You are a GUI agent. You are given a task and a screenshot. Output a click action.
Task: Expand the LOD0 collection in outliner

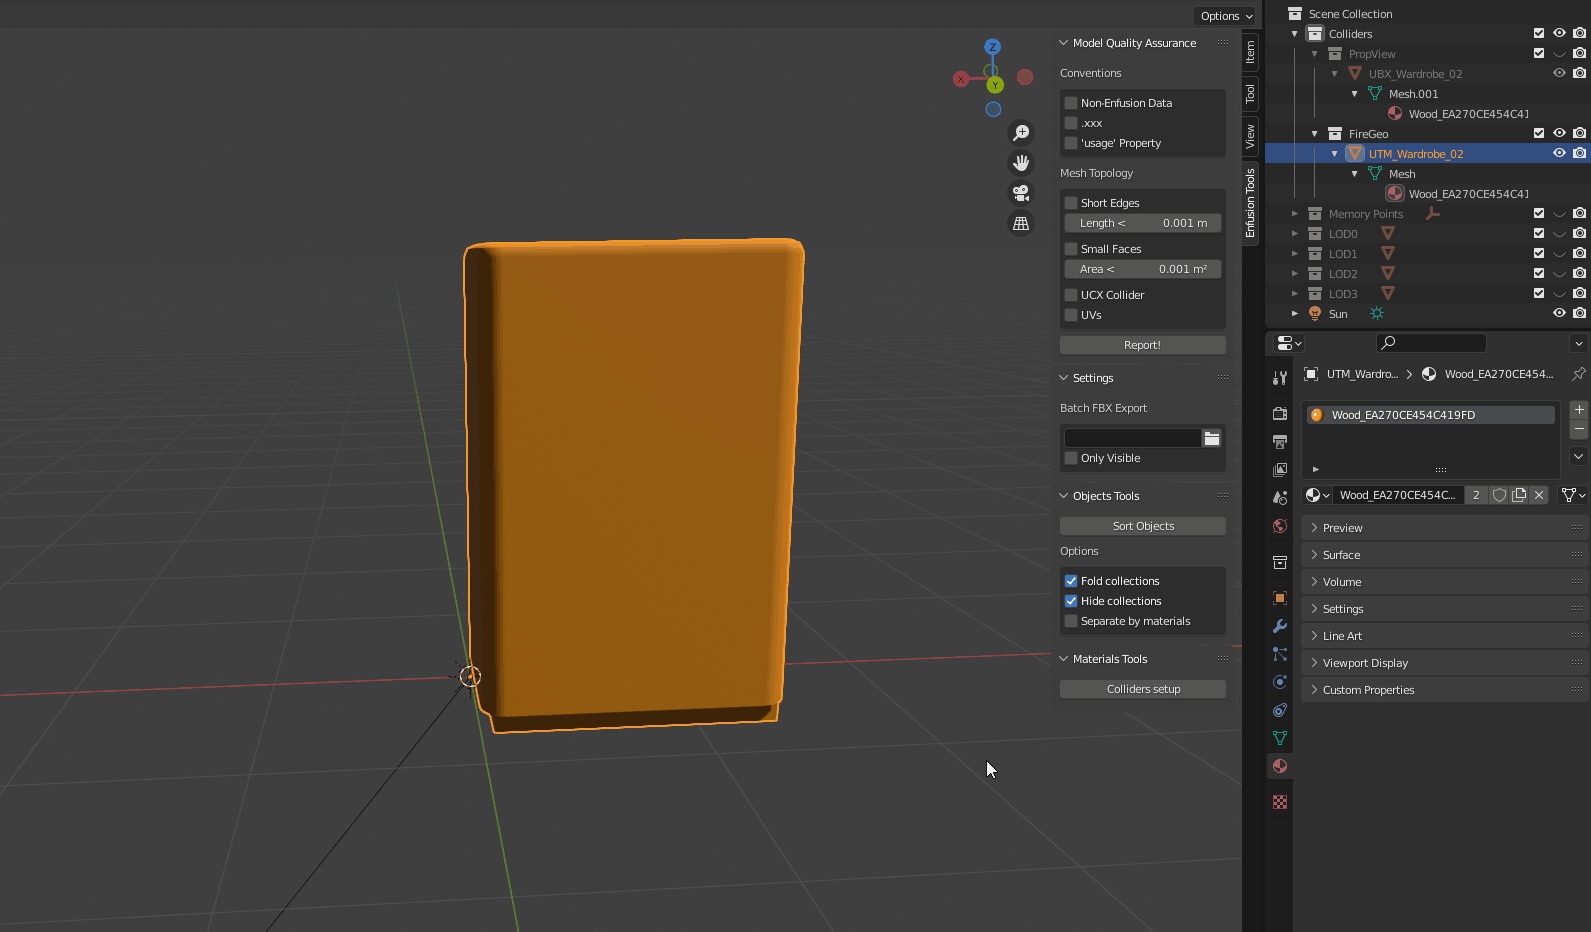[1295, 234]
